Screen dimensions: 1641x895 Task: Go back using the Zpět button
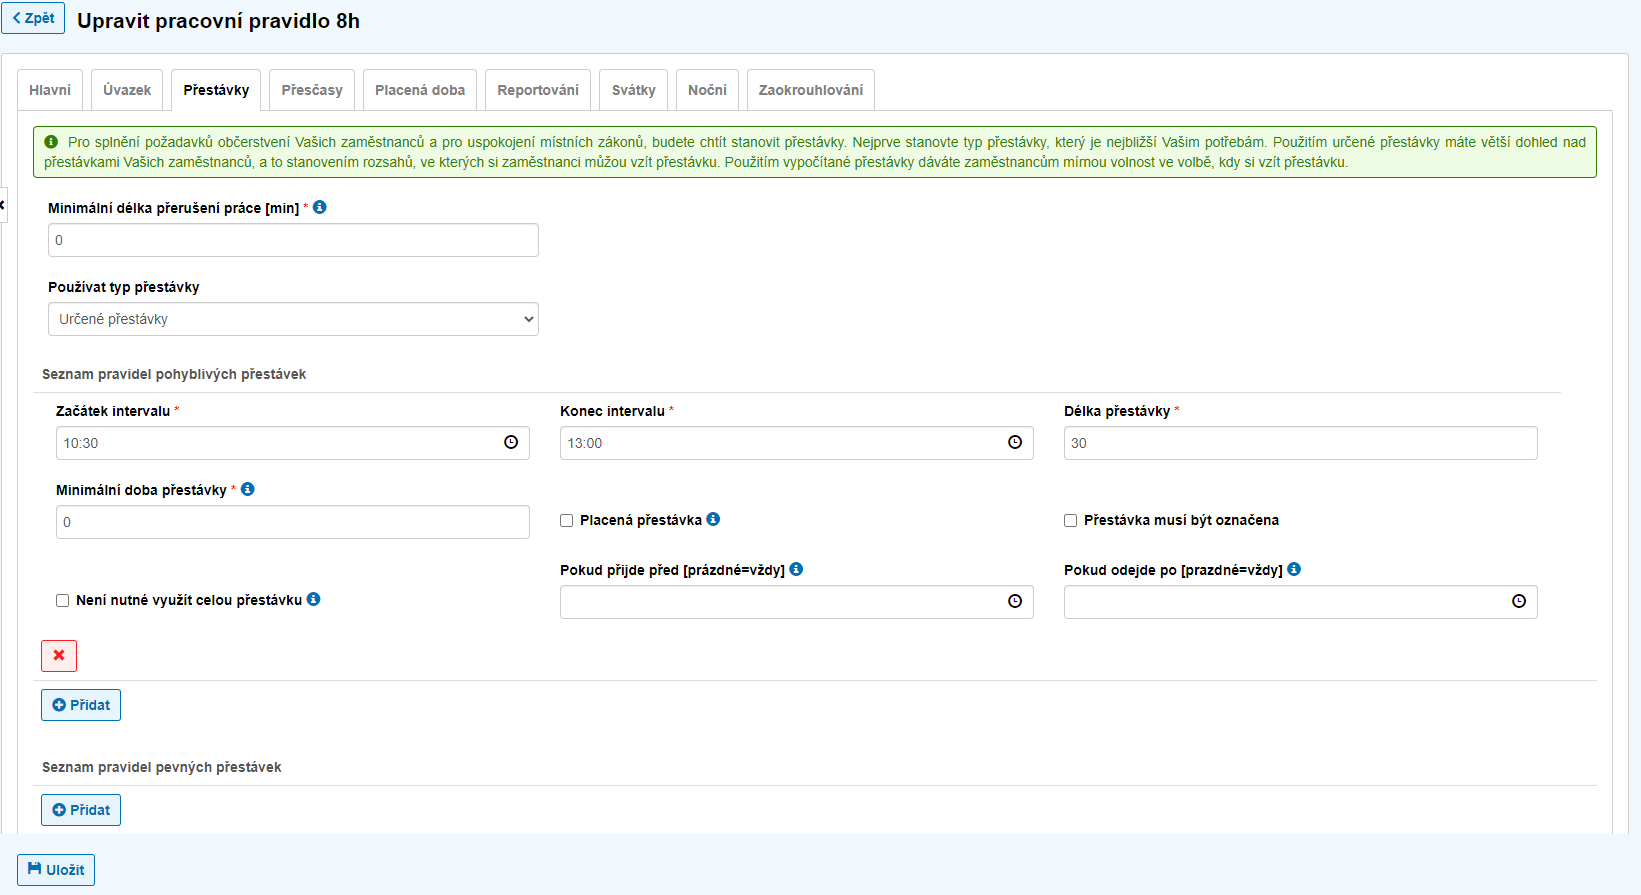33,18
